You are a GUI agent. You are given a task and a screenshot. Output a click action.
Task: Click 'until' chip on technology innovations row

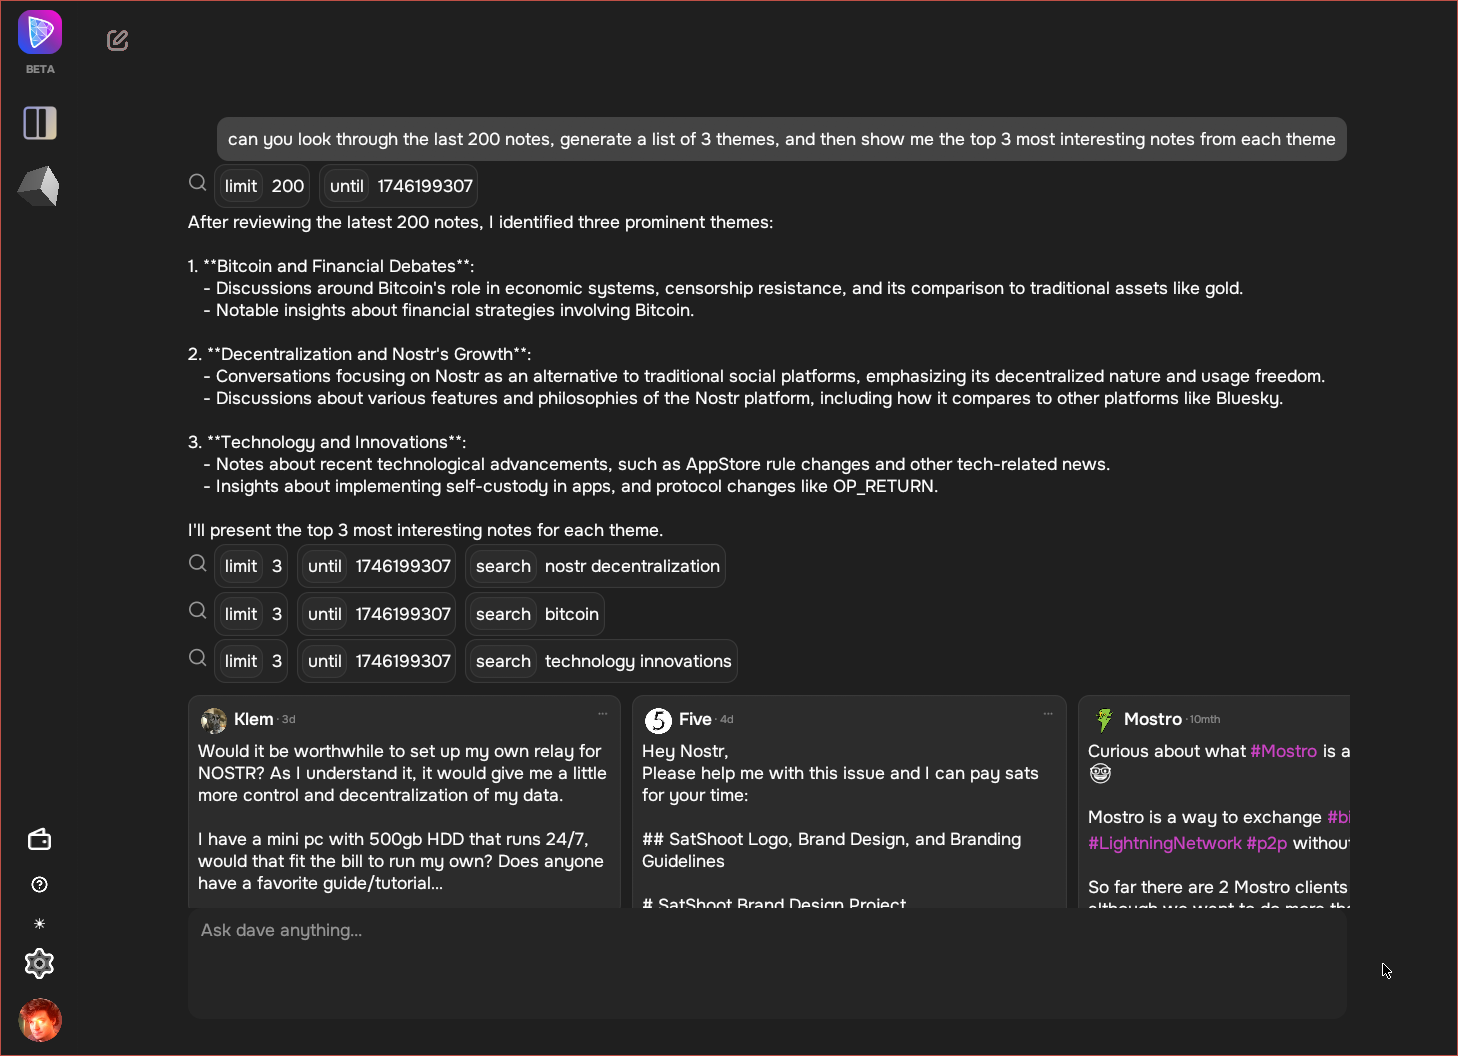tap(377, 661)
